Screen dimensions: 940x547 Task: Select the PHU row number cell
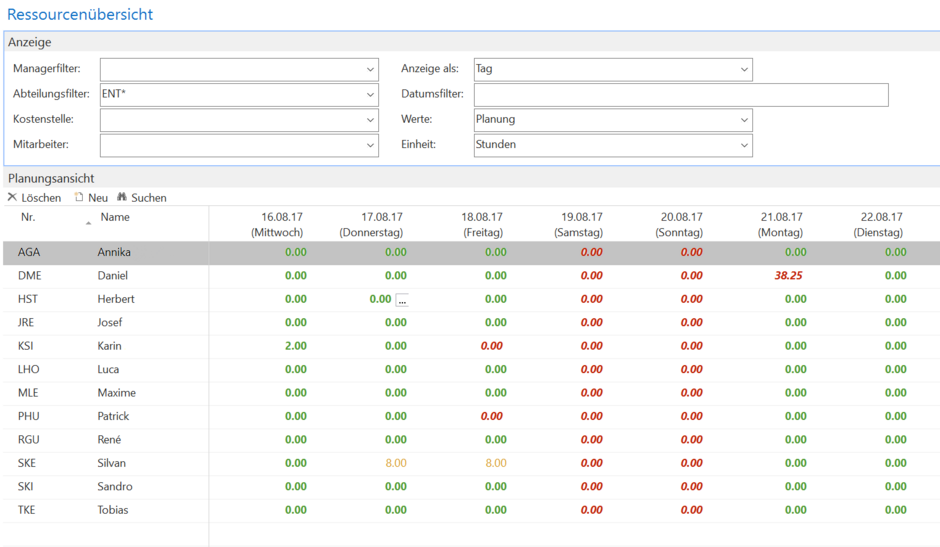click(x=28, y=416)
